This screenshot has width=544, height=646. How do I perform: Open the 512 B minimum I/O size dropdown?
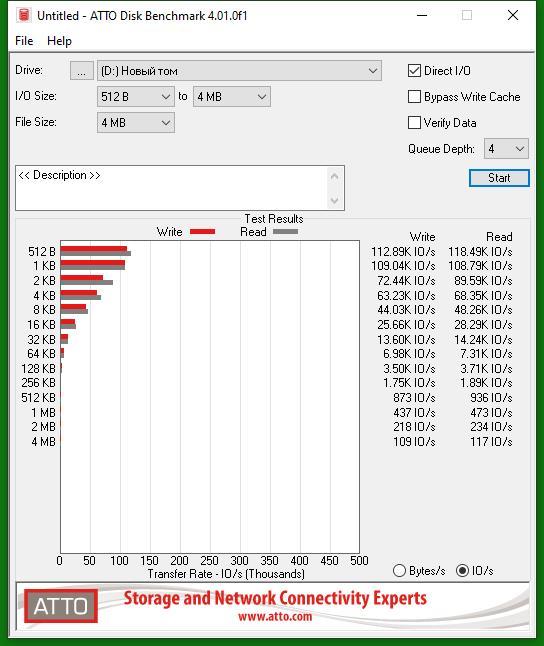[x=136, y=97]
